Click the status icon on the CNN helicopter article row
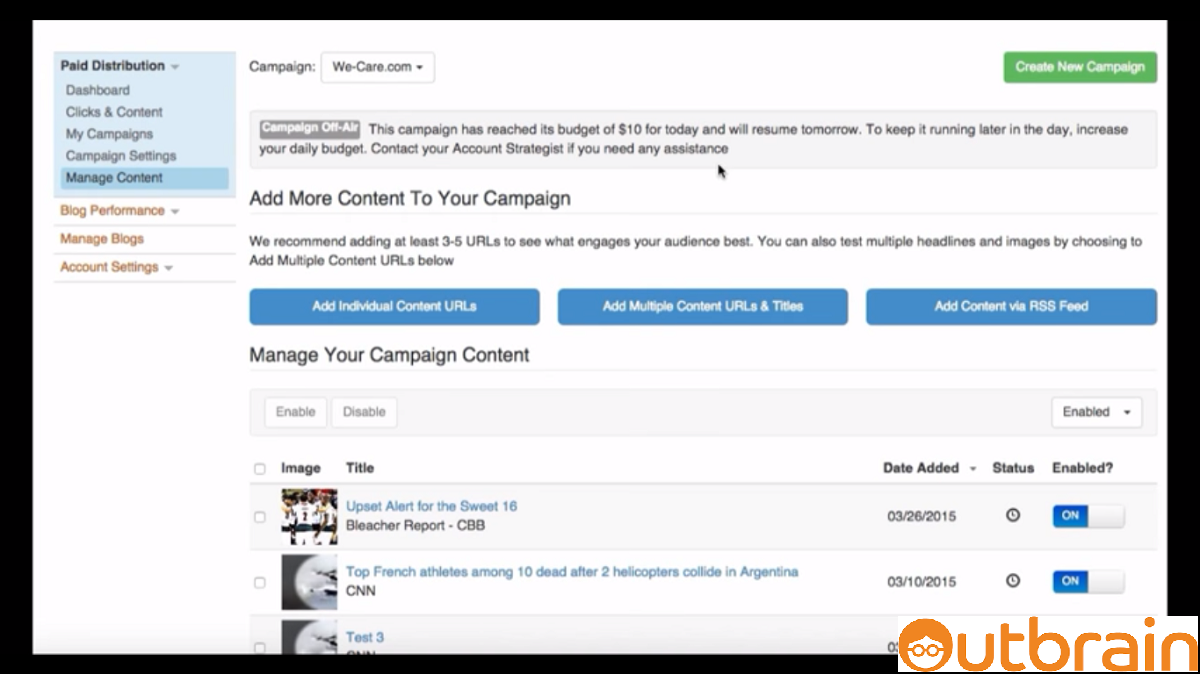Viewport: 1200px width, 674px height. [x=1013, y=580]
